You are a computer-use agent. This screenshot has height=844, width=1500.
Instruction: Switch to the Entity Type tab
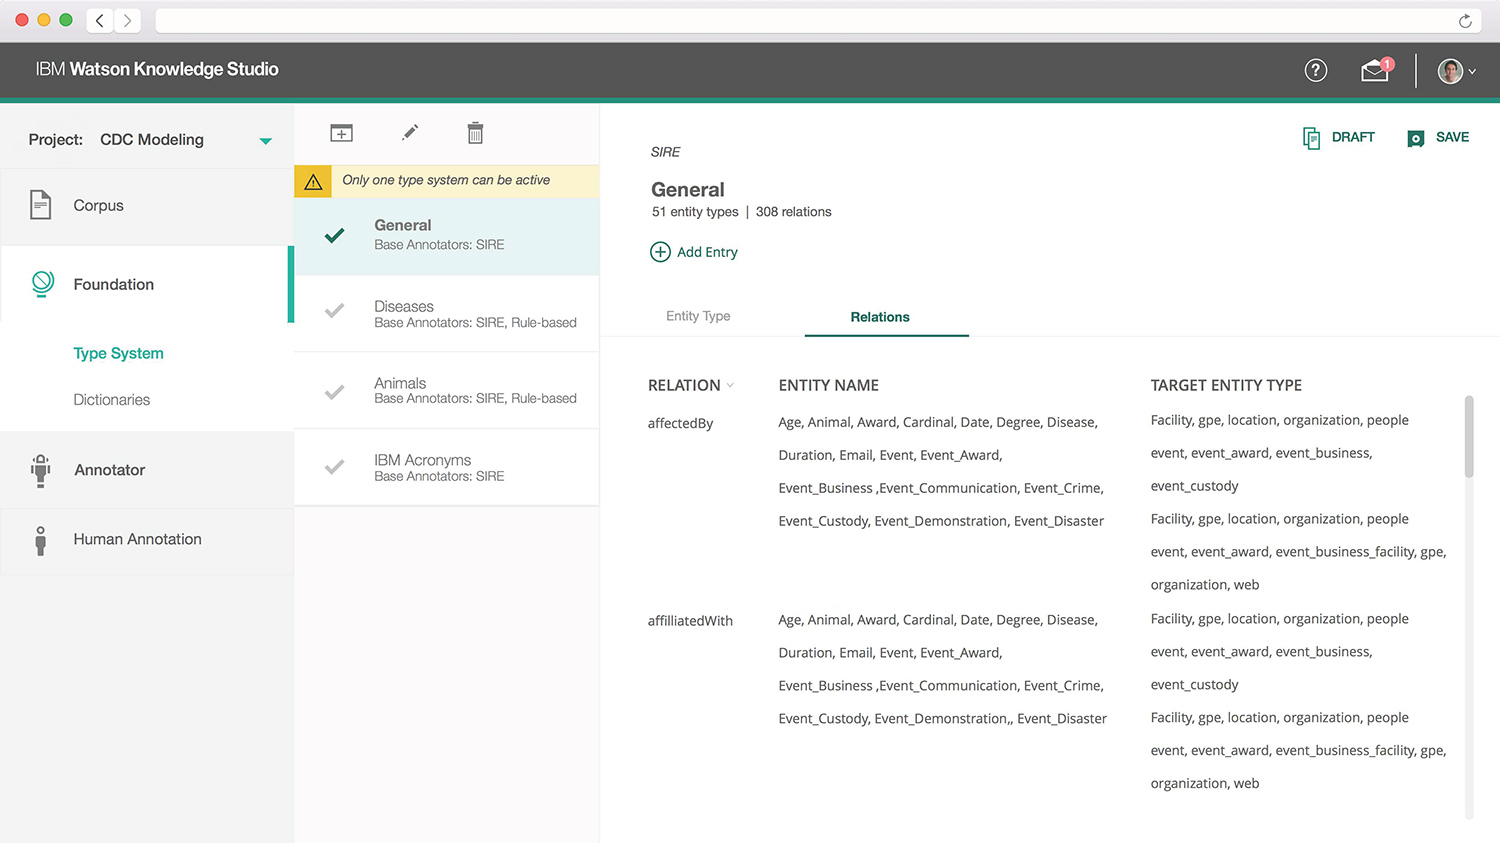point(698,316)
